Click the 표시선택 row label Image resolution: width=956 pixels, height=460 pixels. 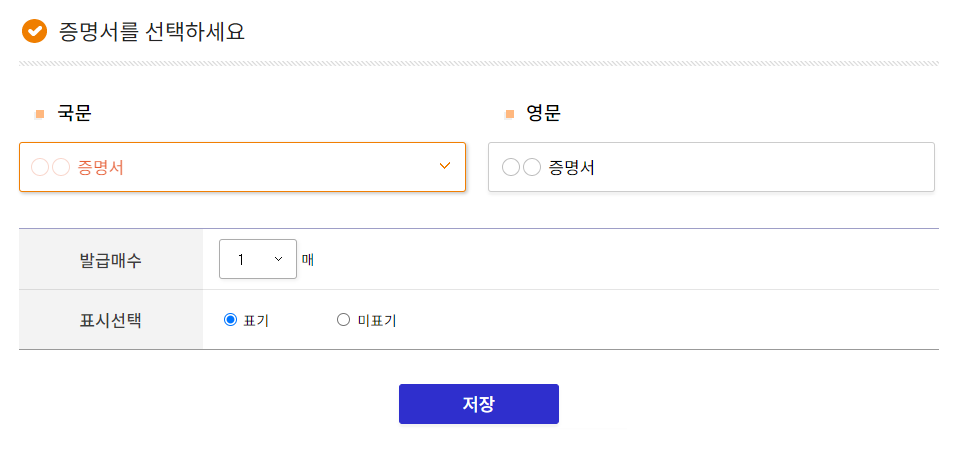pyautogui.click(x=110, y=320)
